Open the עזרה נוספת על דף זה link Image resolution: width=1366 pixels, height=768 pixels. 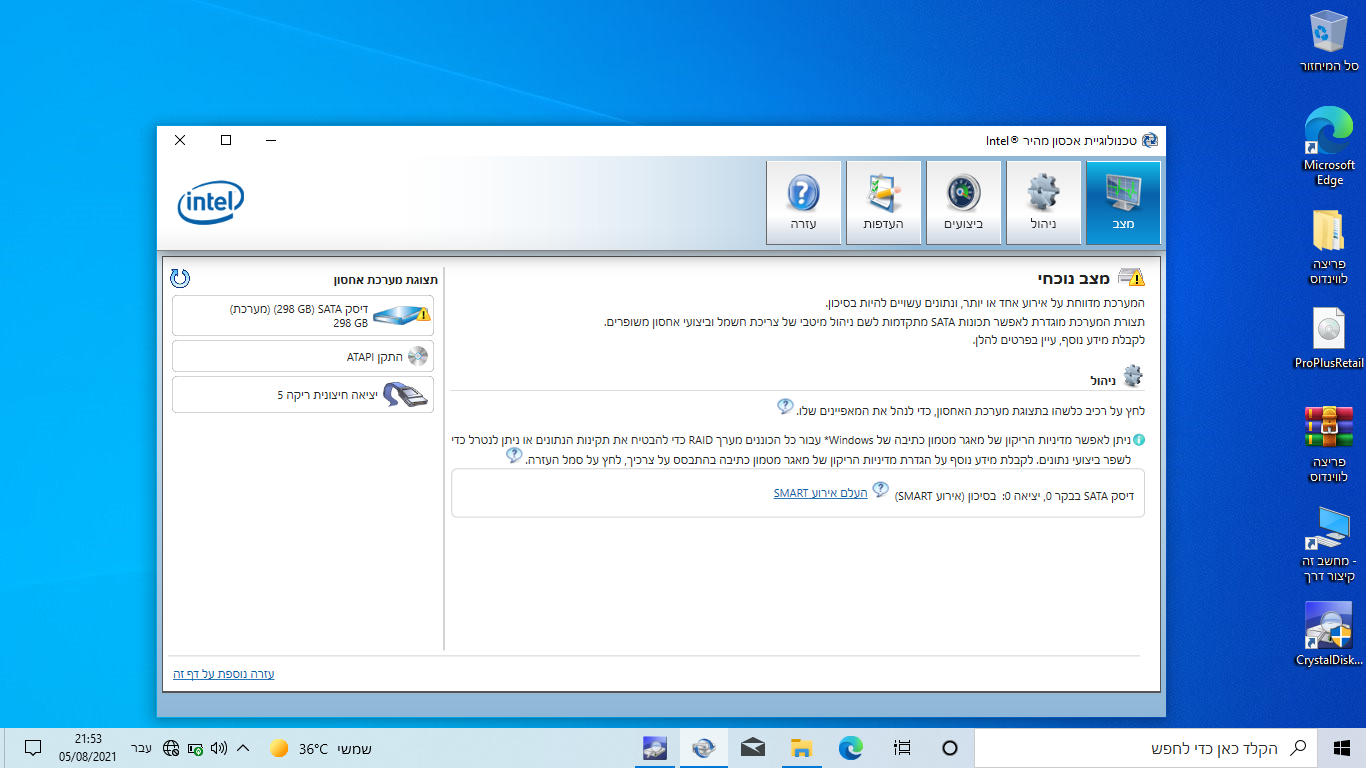click(224, 674)
